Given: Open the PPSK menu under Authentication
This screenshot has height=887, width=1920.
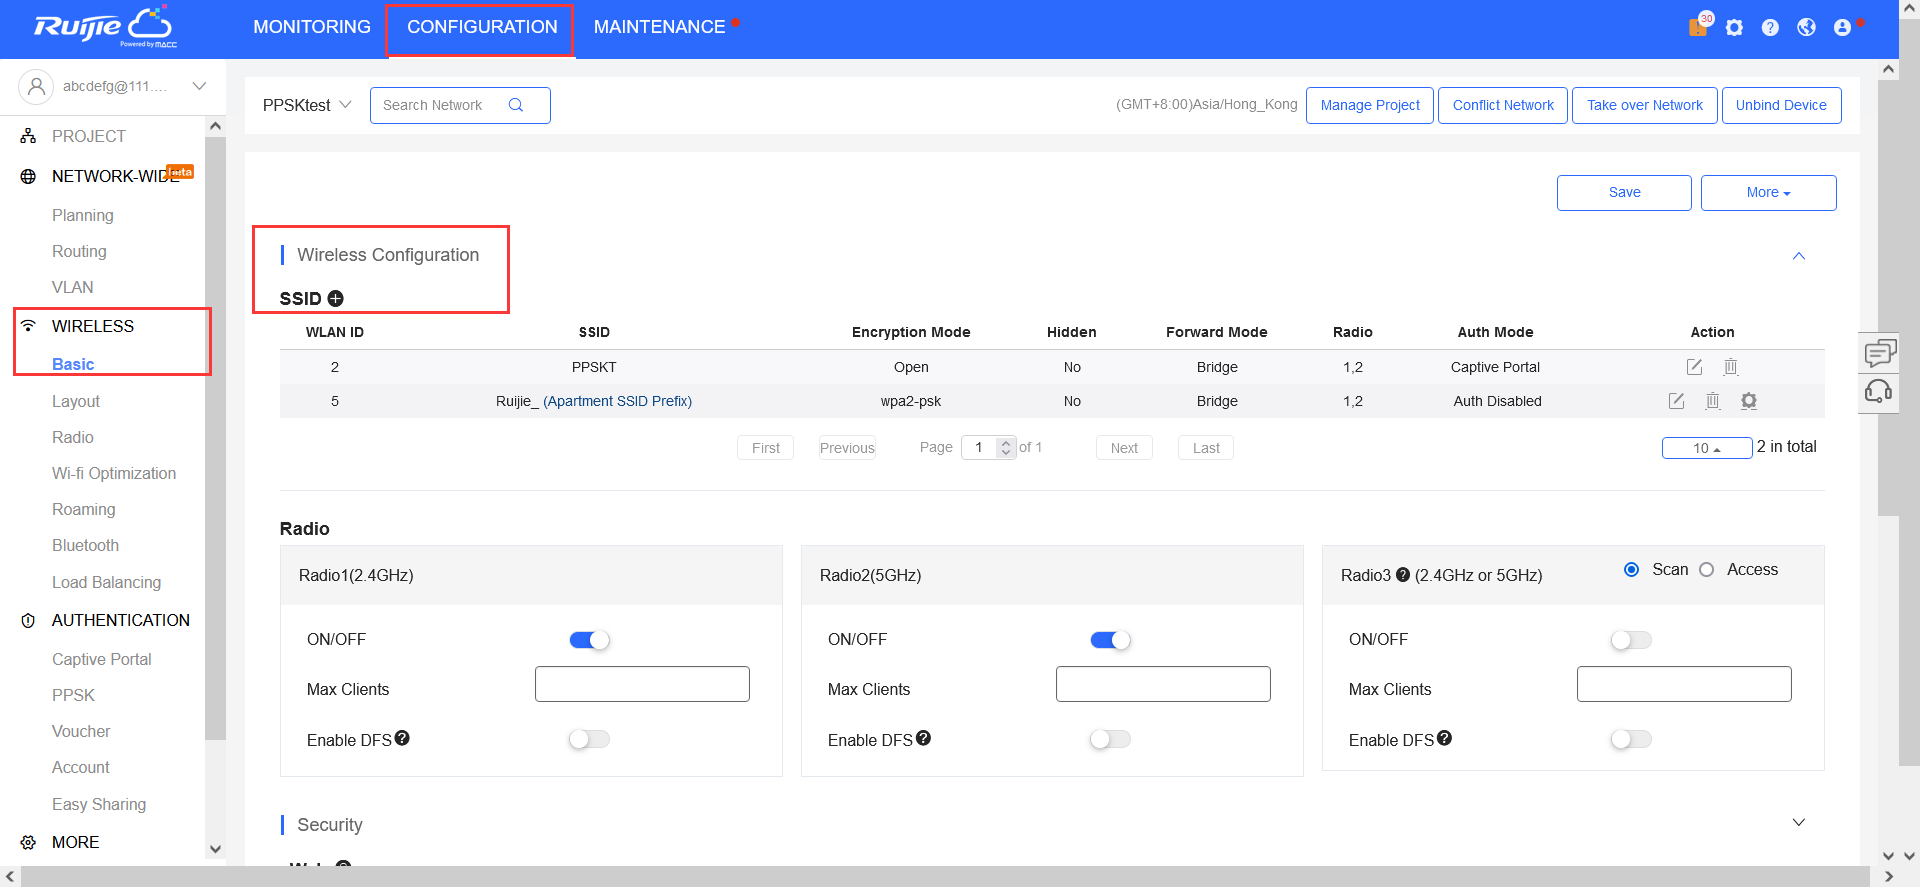Looking at the screenshot, I should [73, 695].
